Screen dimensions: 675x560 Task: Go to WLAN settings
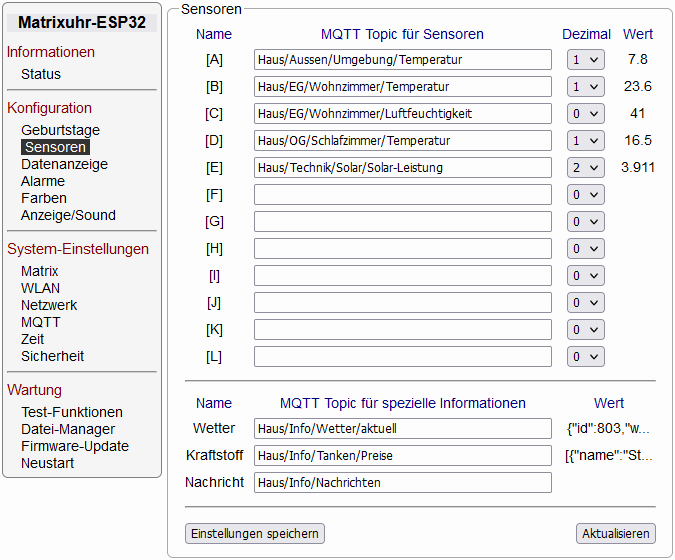click(x=40, y=288)
